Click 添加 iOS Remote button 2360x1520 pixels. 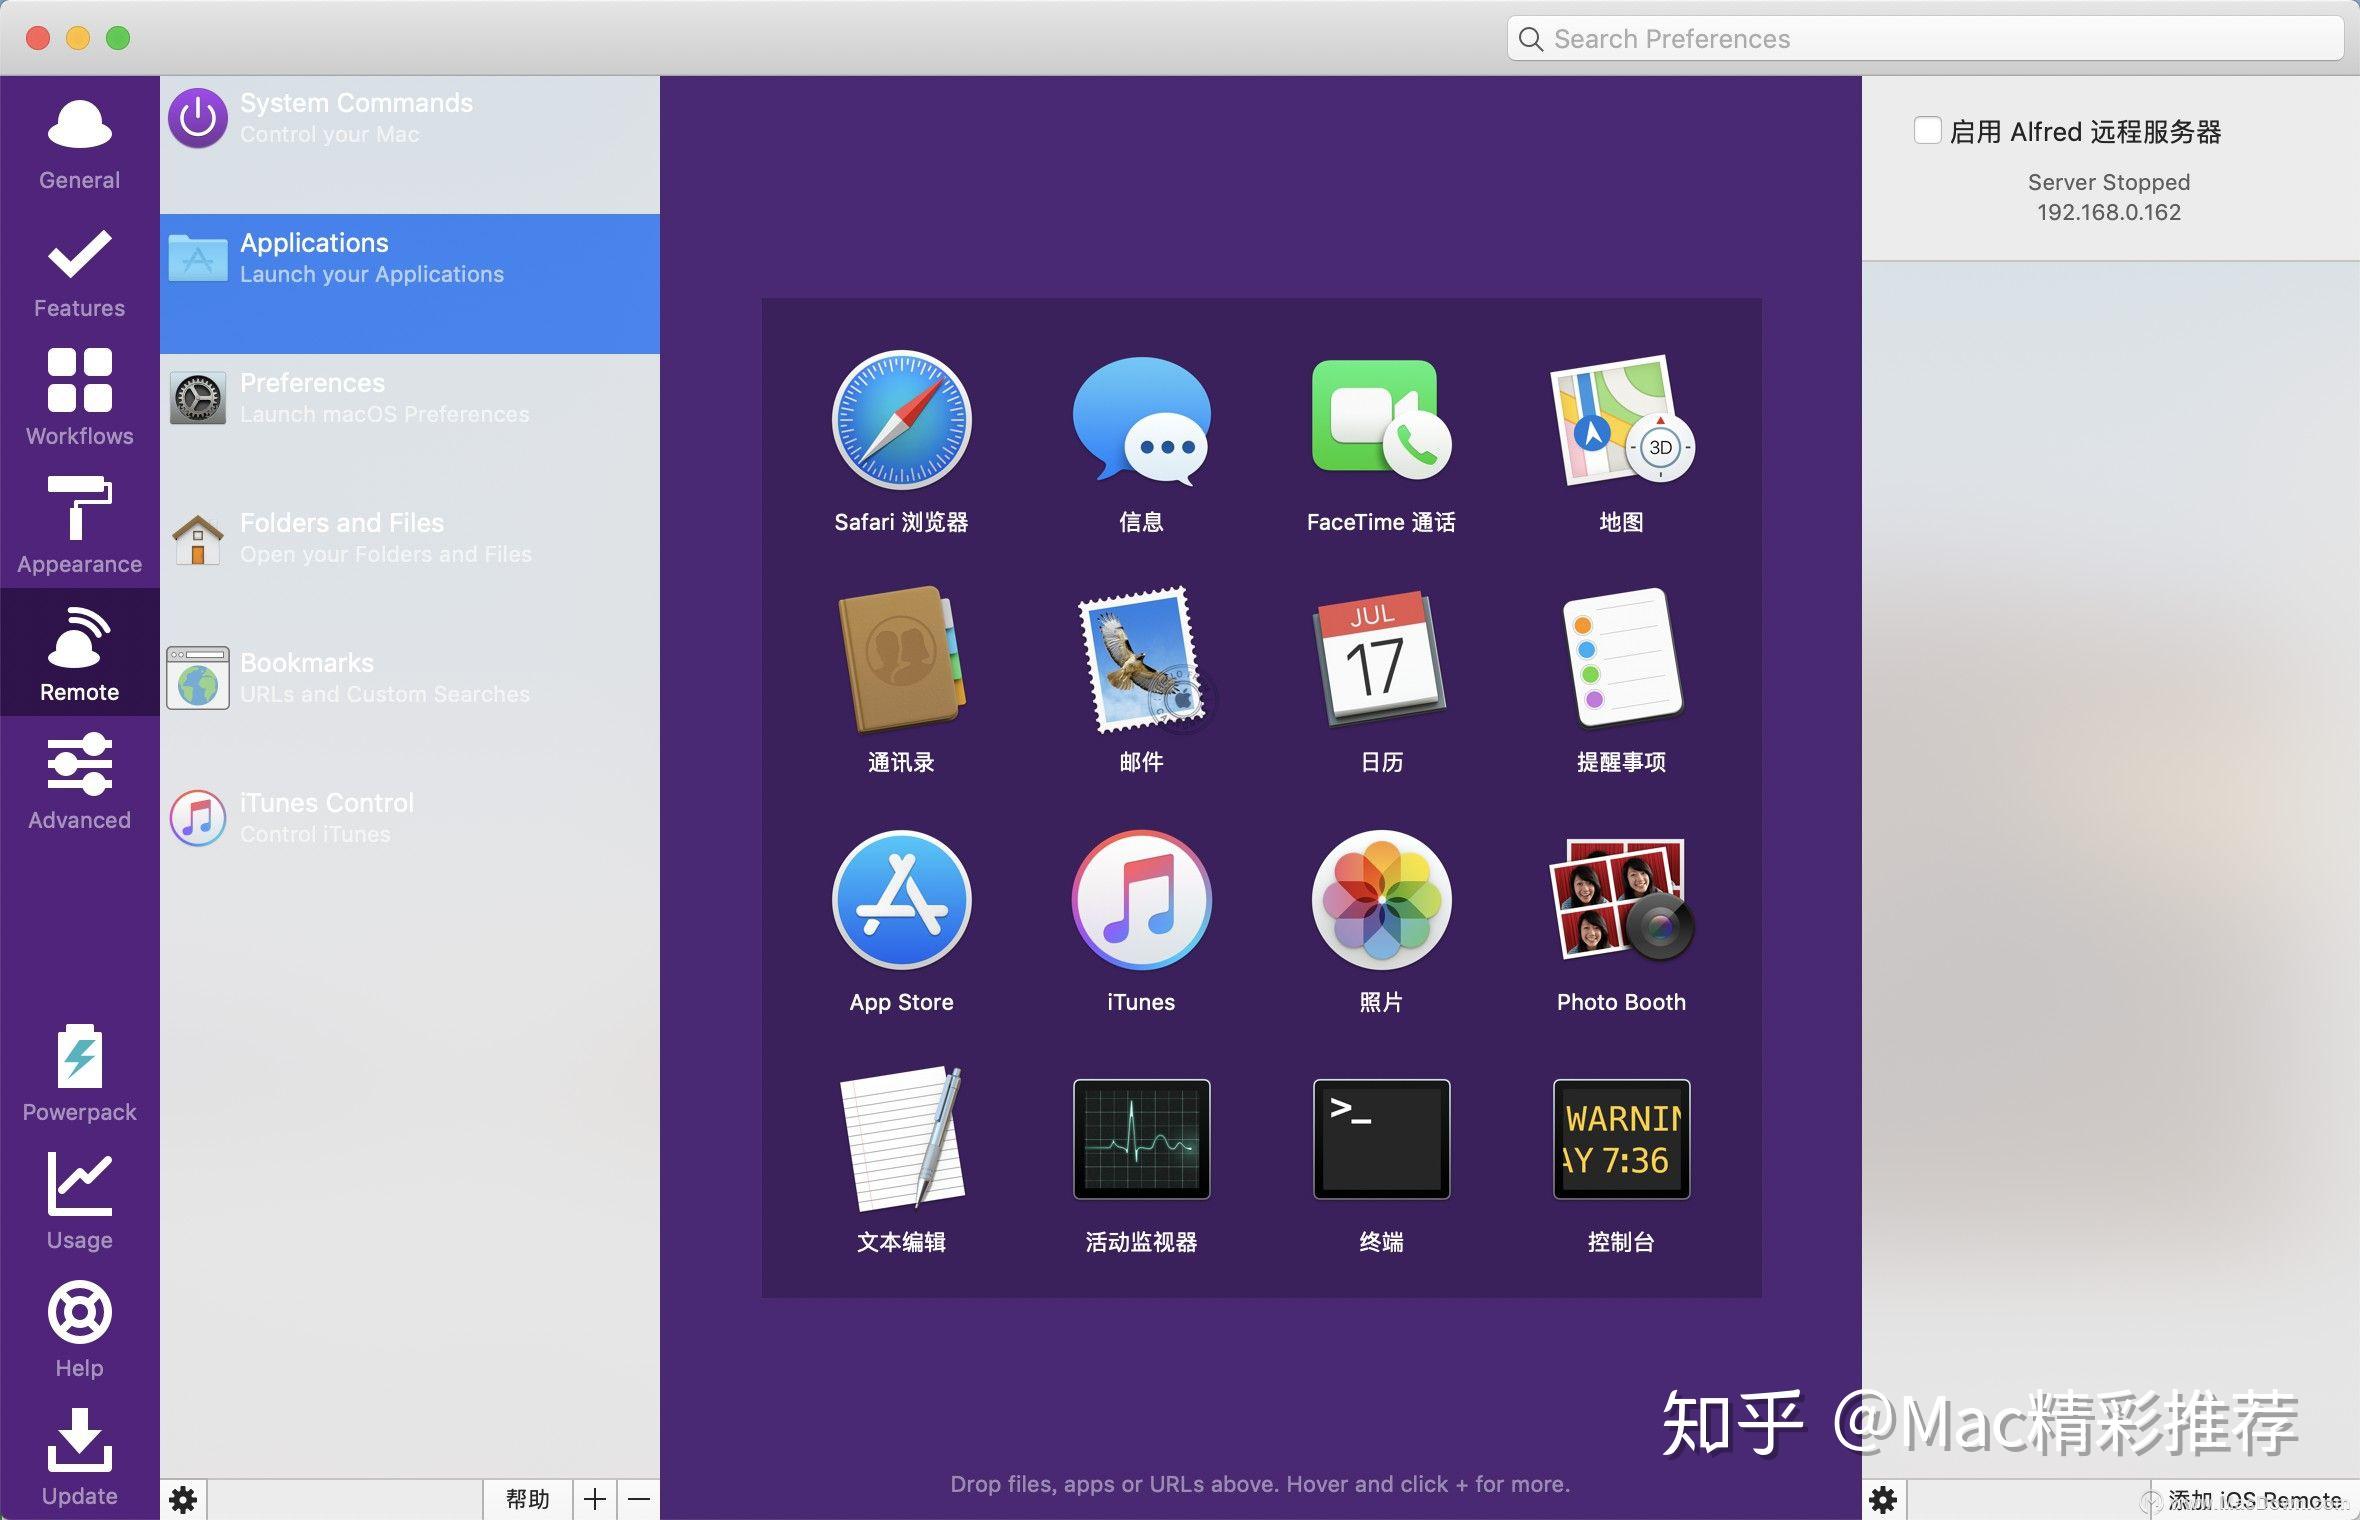(x=2253, y=1499)
